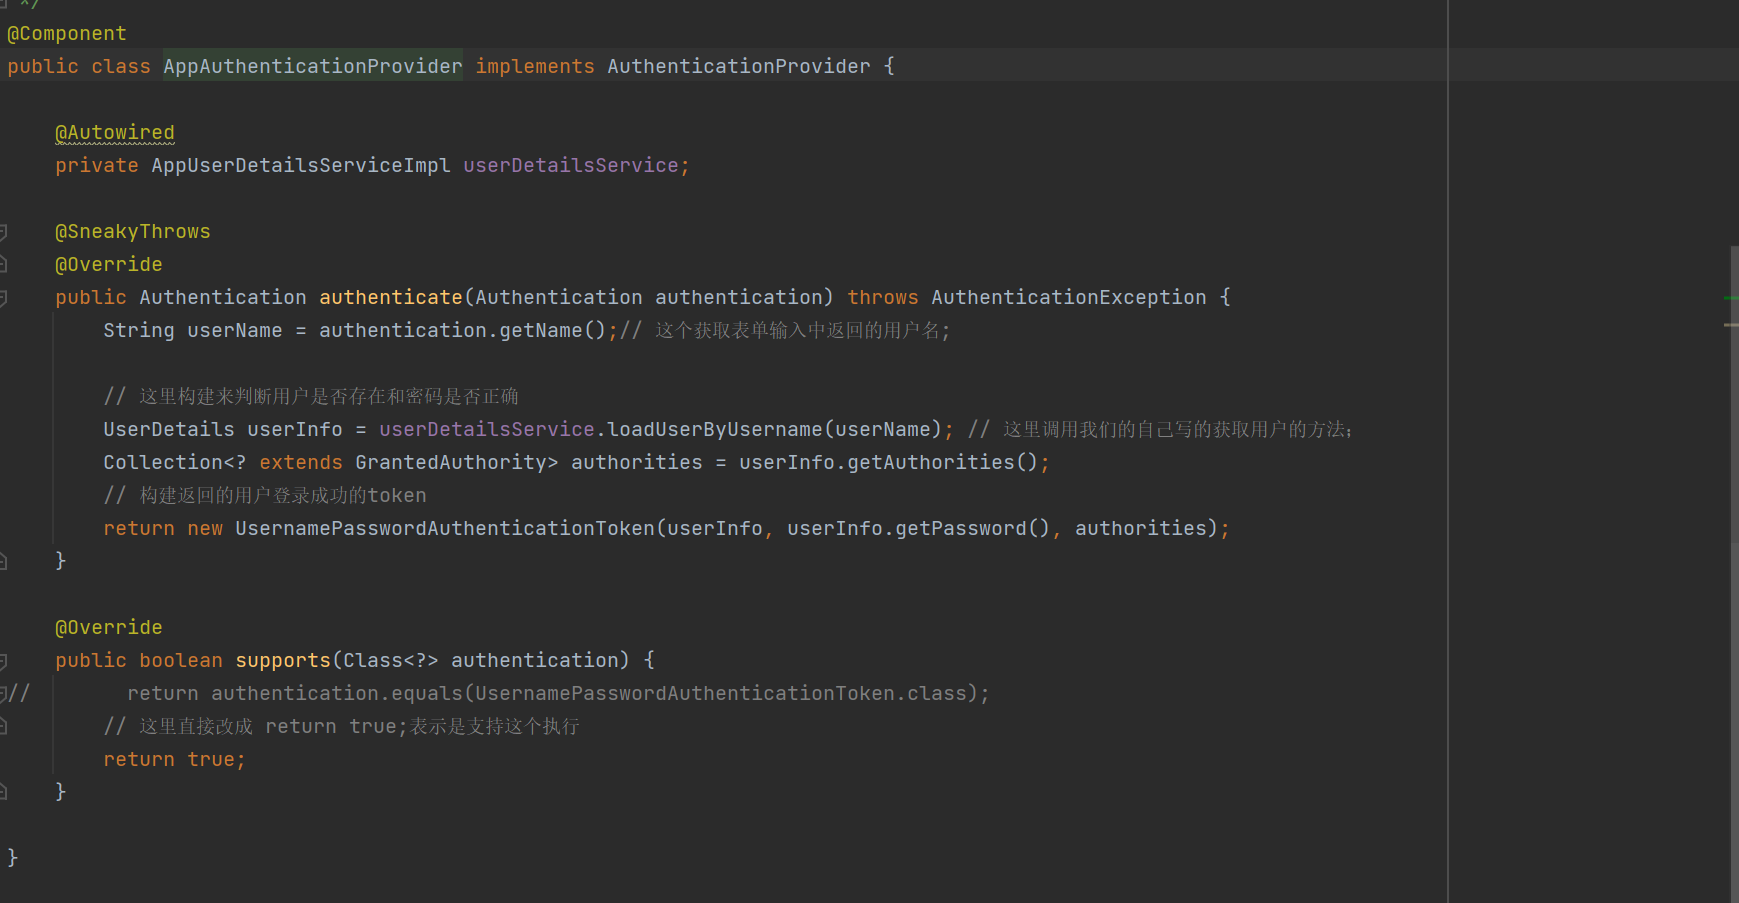1739x903 pixels.
Task: Click UsernamePasswordAuthenticationToken in the return new statement
Action: 445,529
